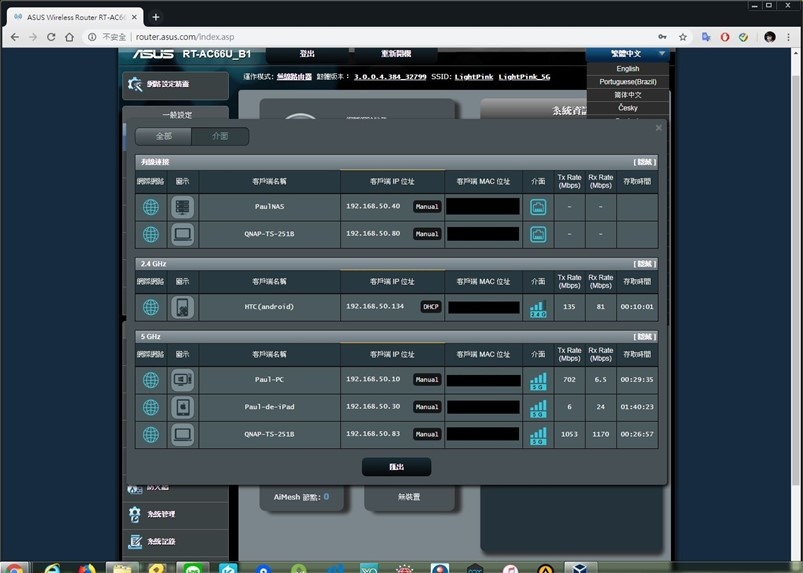Click Manual badge for PaulNAS IP
The image size is (803, 573).
(x=427, y=206)
